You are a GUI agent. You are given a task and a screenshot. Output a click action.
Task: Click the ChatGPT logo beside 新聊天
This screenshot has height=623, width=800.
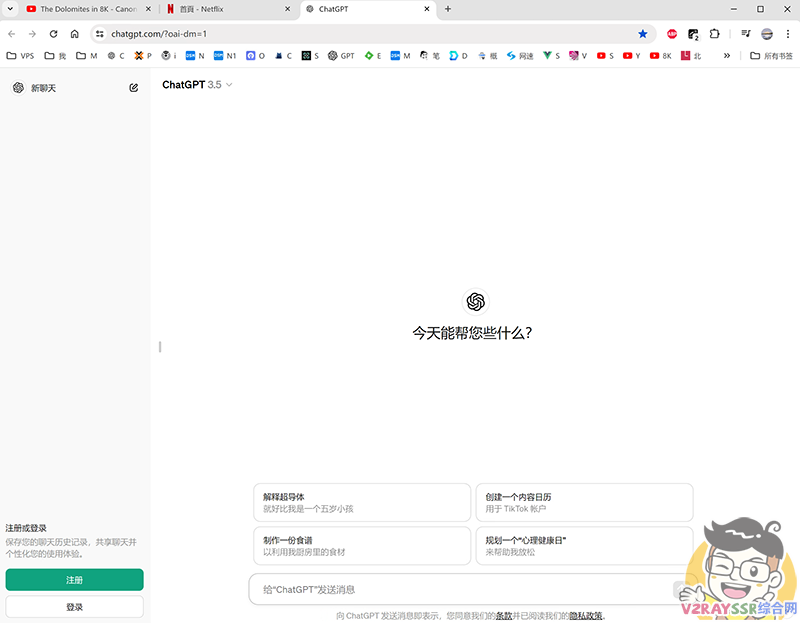pos(18,88)
